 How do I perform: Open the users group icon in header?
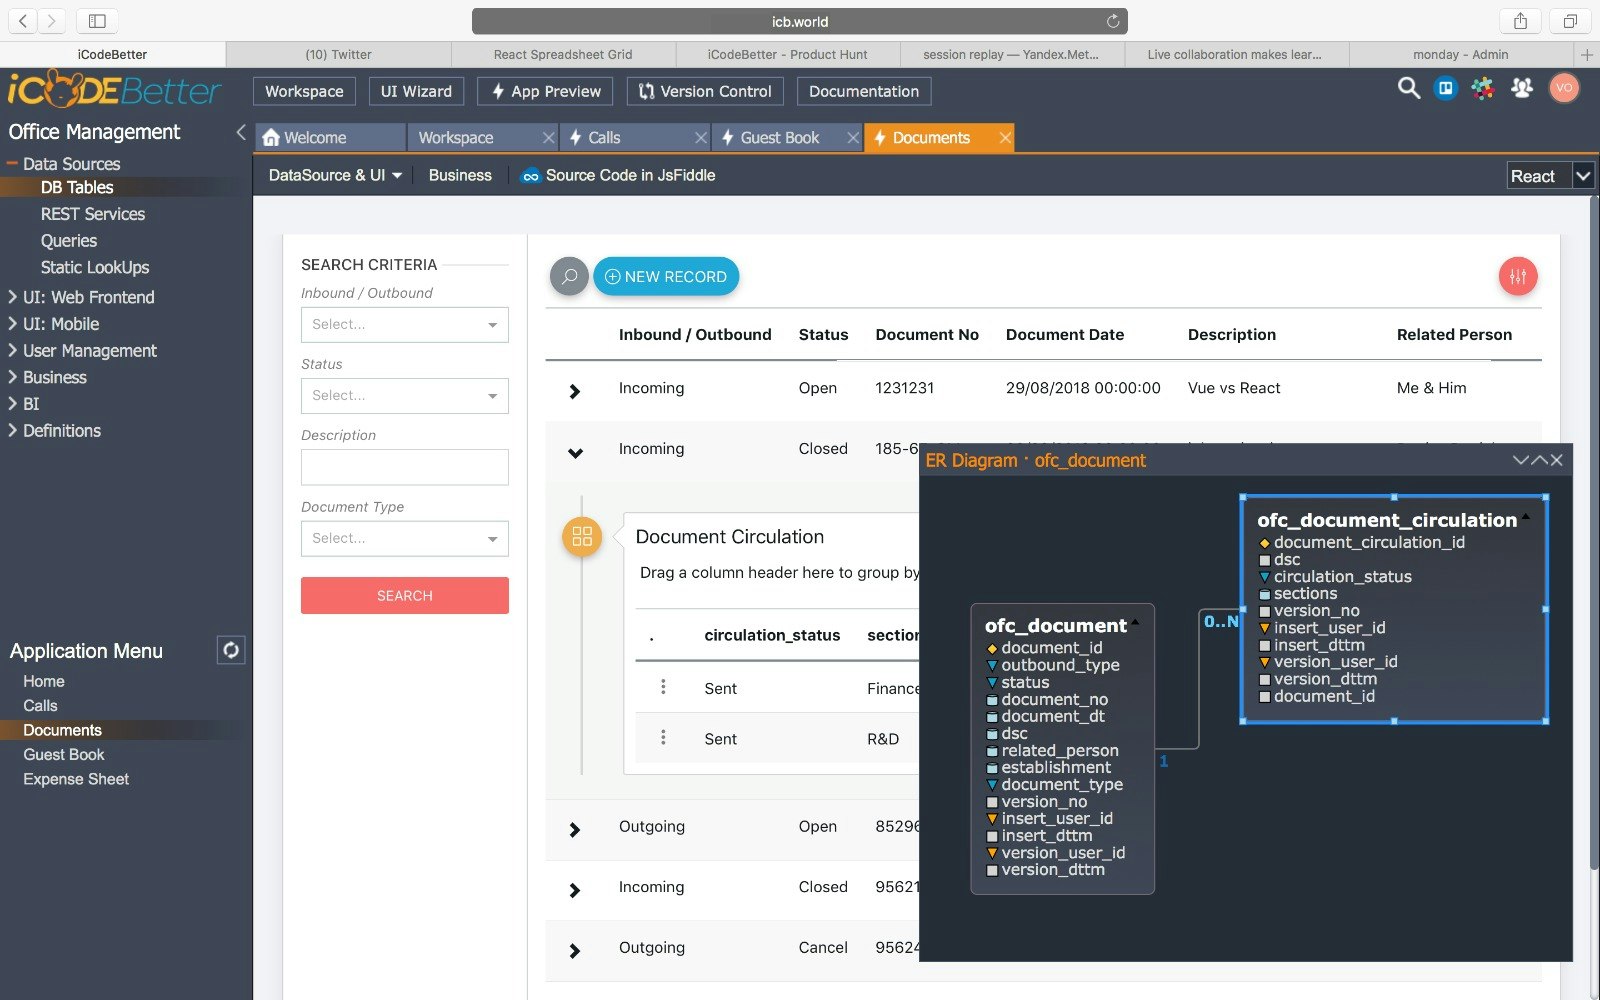pyautogui.click(x=1522, y=88)
